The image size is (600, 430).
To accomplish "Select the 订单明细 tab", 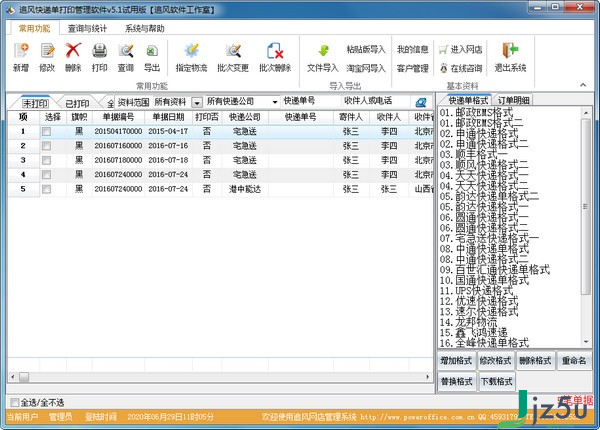I will 514,101.
